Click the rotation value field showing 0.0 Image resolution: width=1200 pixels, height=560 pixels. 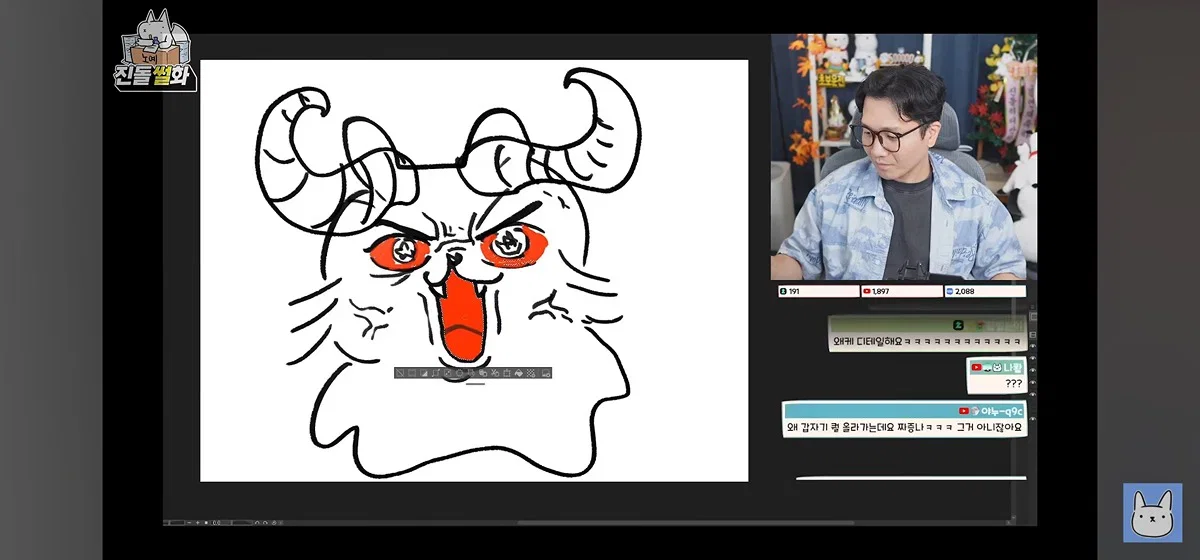221,522
